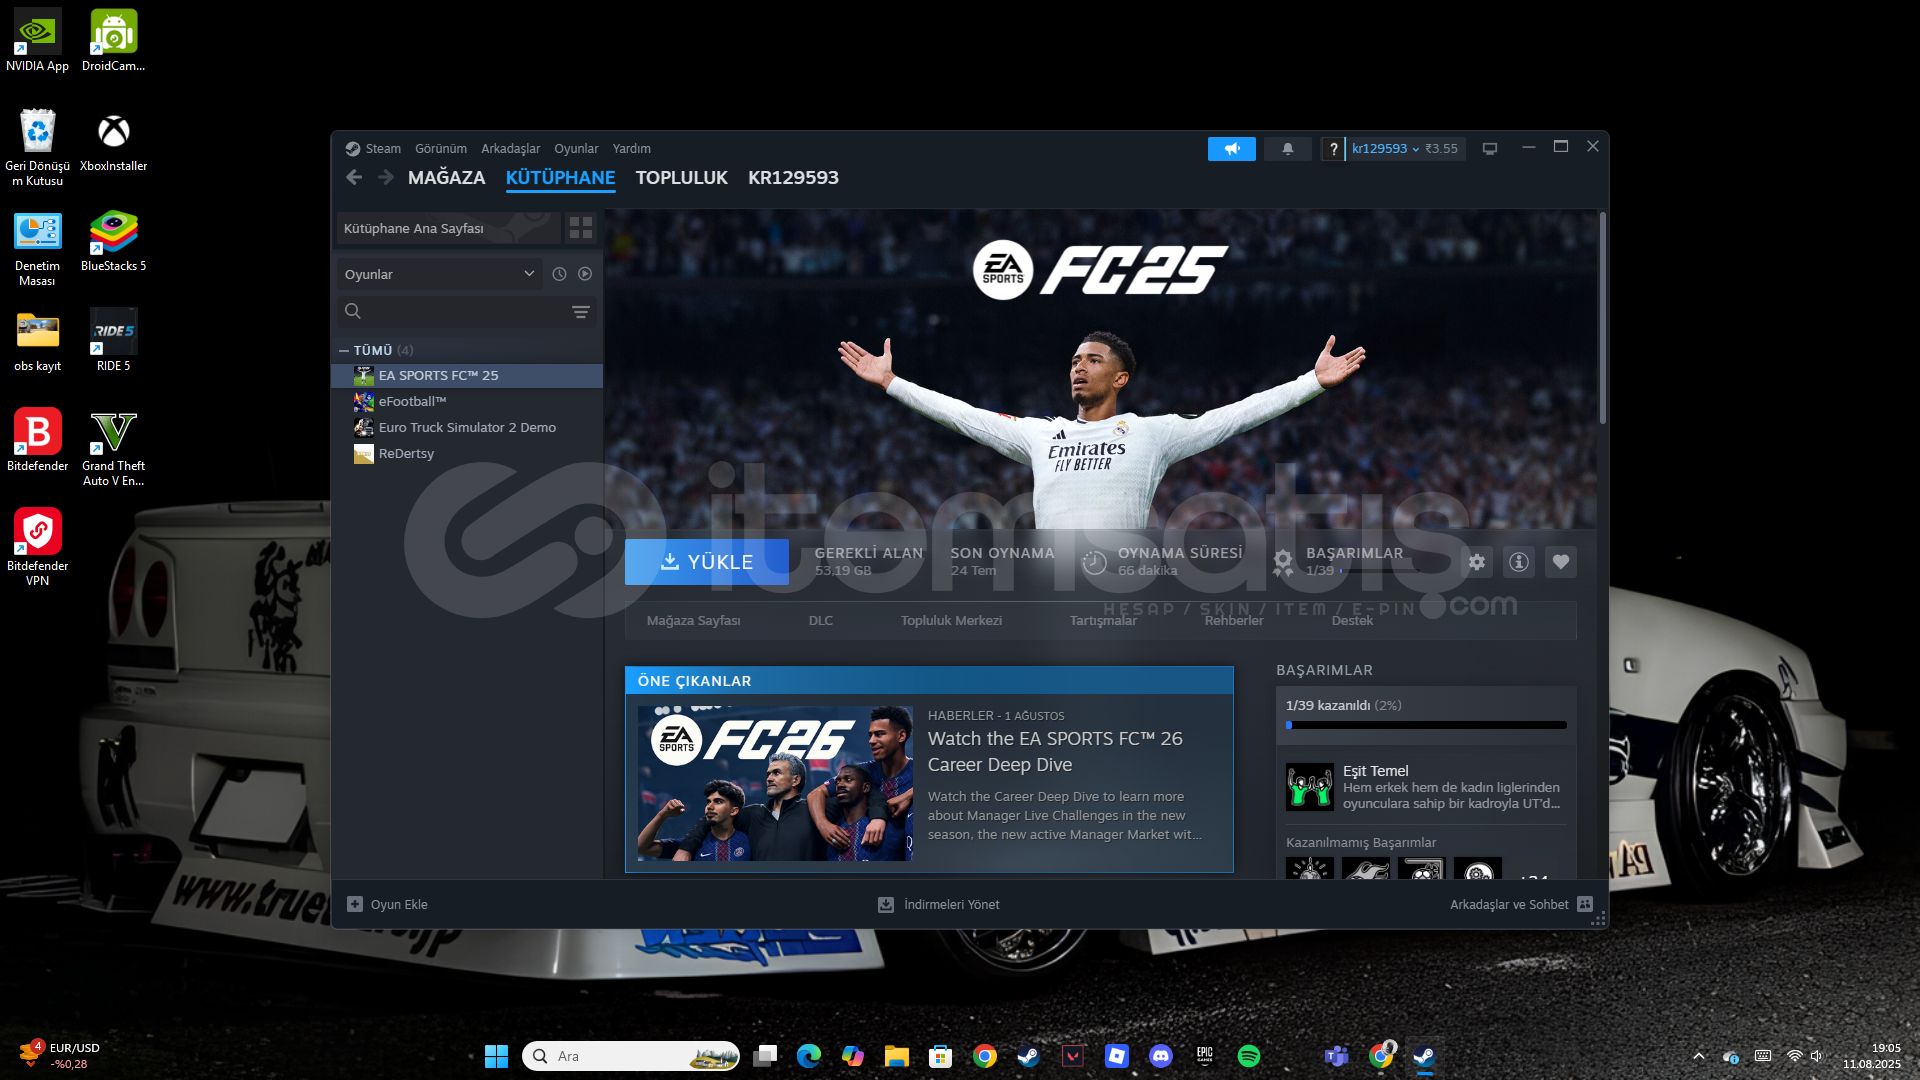Image resolution: width=1920 pixels, height=1080 pixels.
Task: Switch library to grid collections view
Action: click(x=581, y=228)
